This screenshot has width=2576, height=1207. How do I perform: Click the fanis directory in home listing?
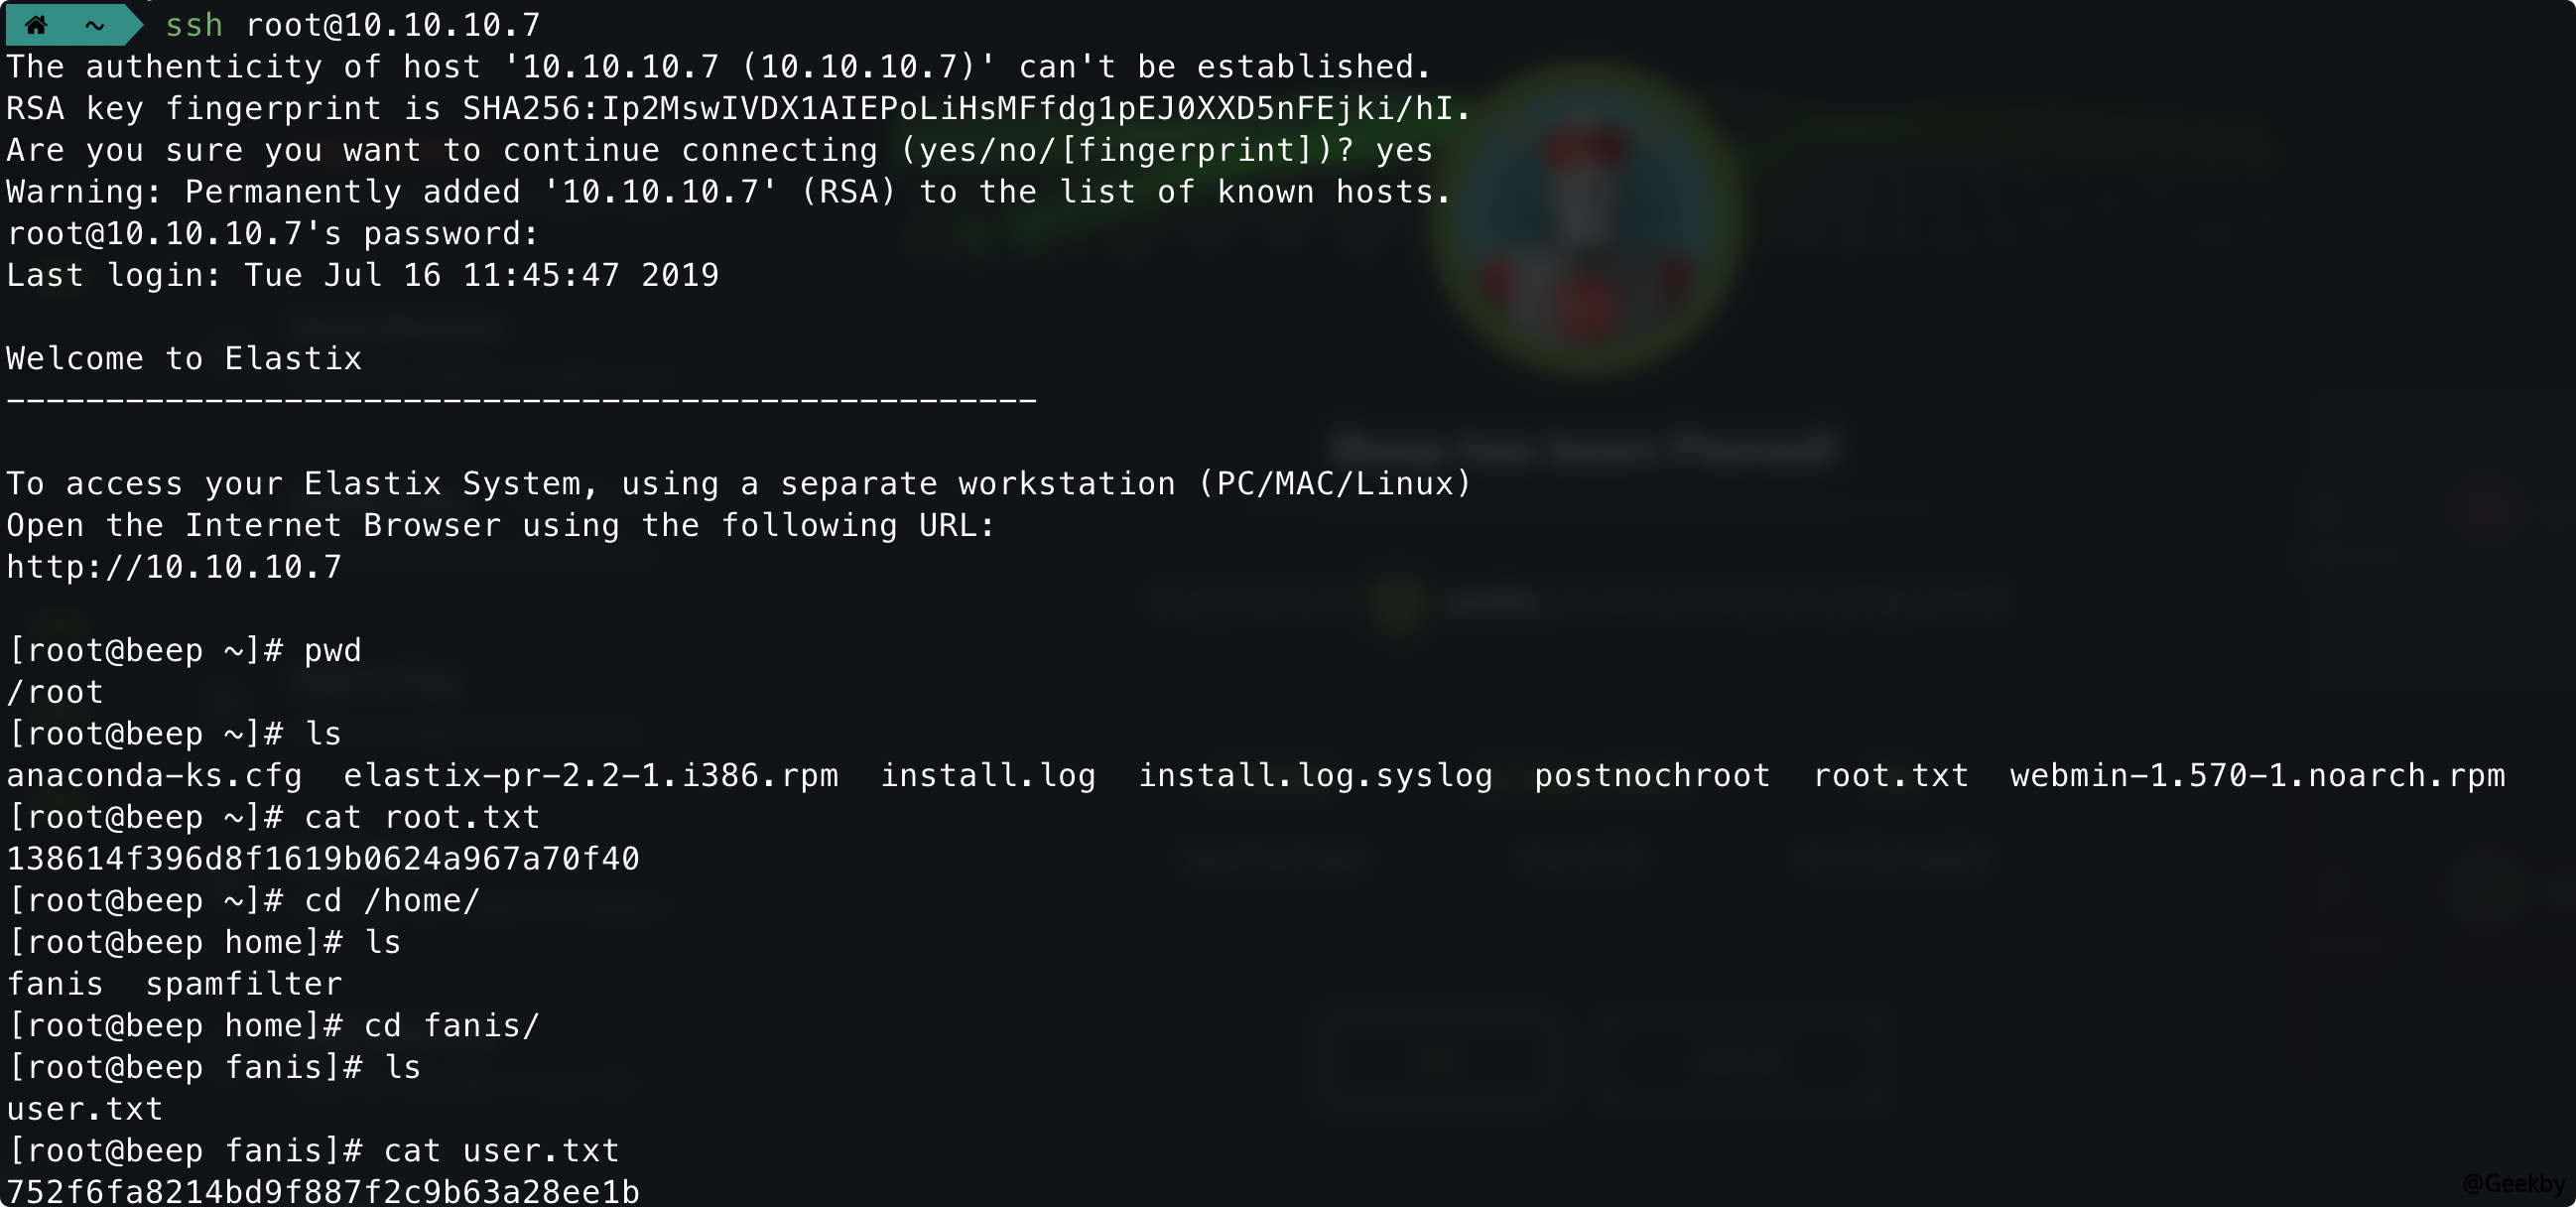tap(55, 983)
